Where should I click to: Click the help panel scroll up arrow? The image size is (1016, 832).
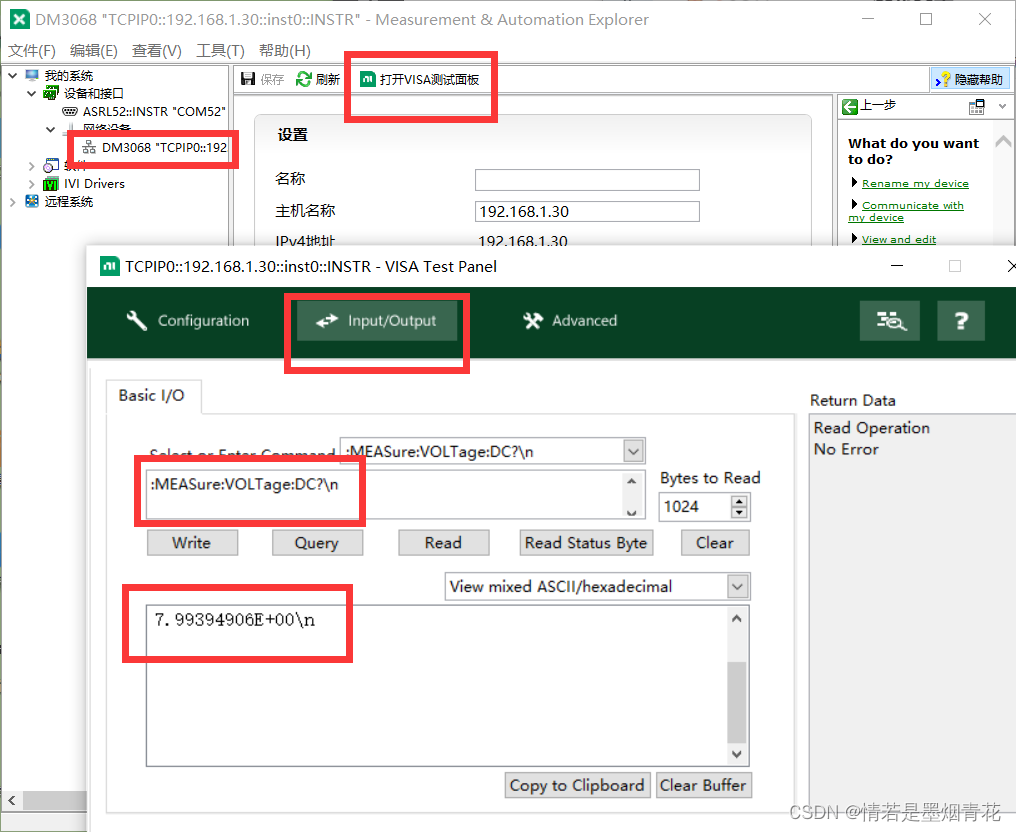coord(1002,141)
